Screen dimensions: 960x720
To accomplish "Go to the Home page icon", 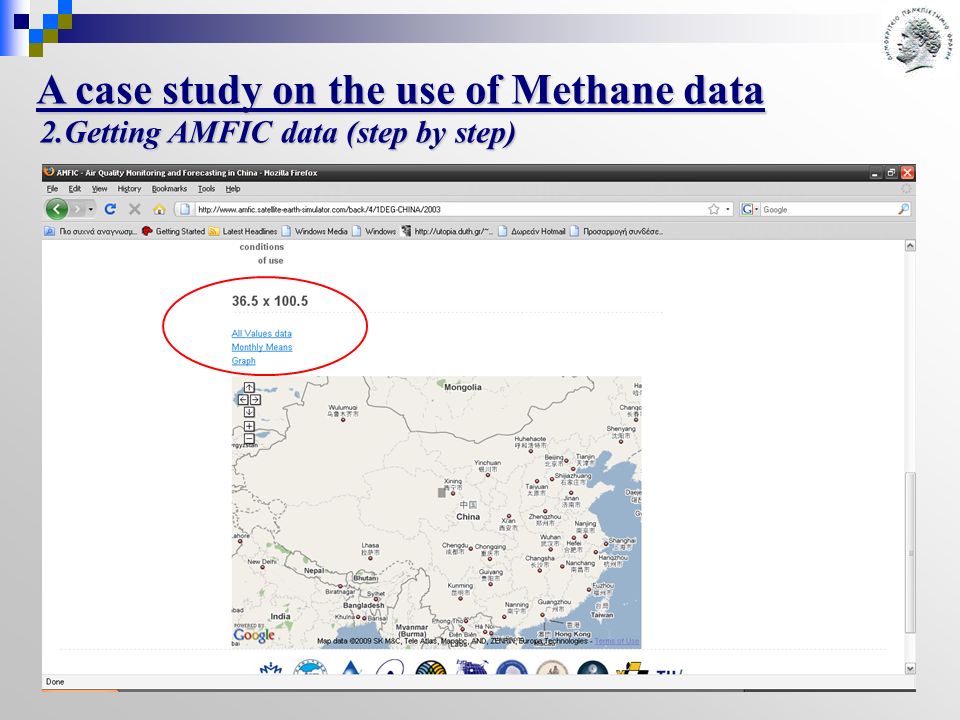I will coord(159,209).
